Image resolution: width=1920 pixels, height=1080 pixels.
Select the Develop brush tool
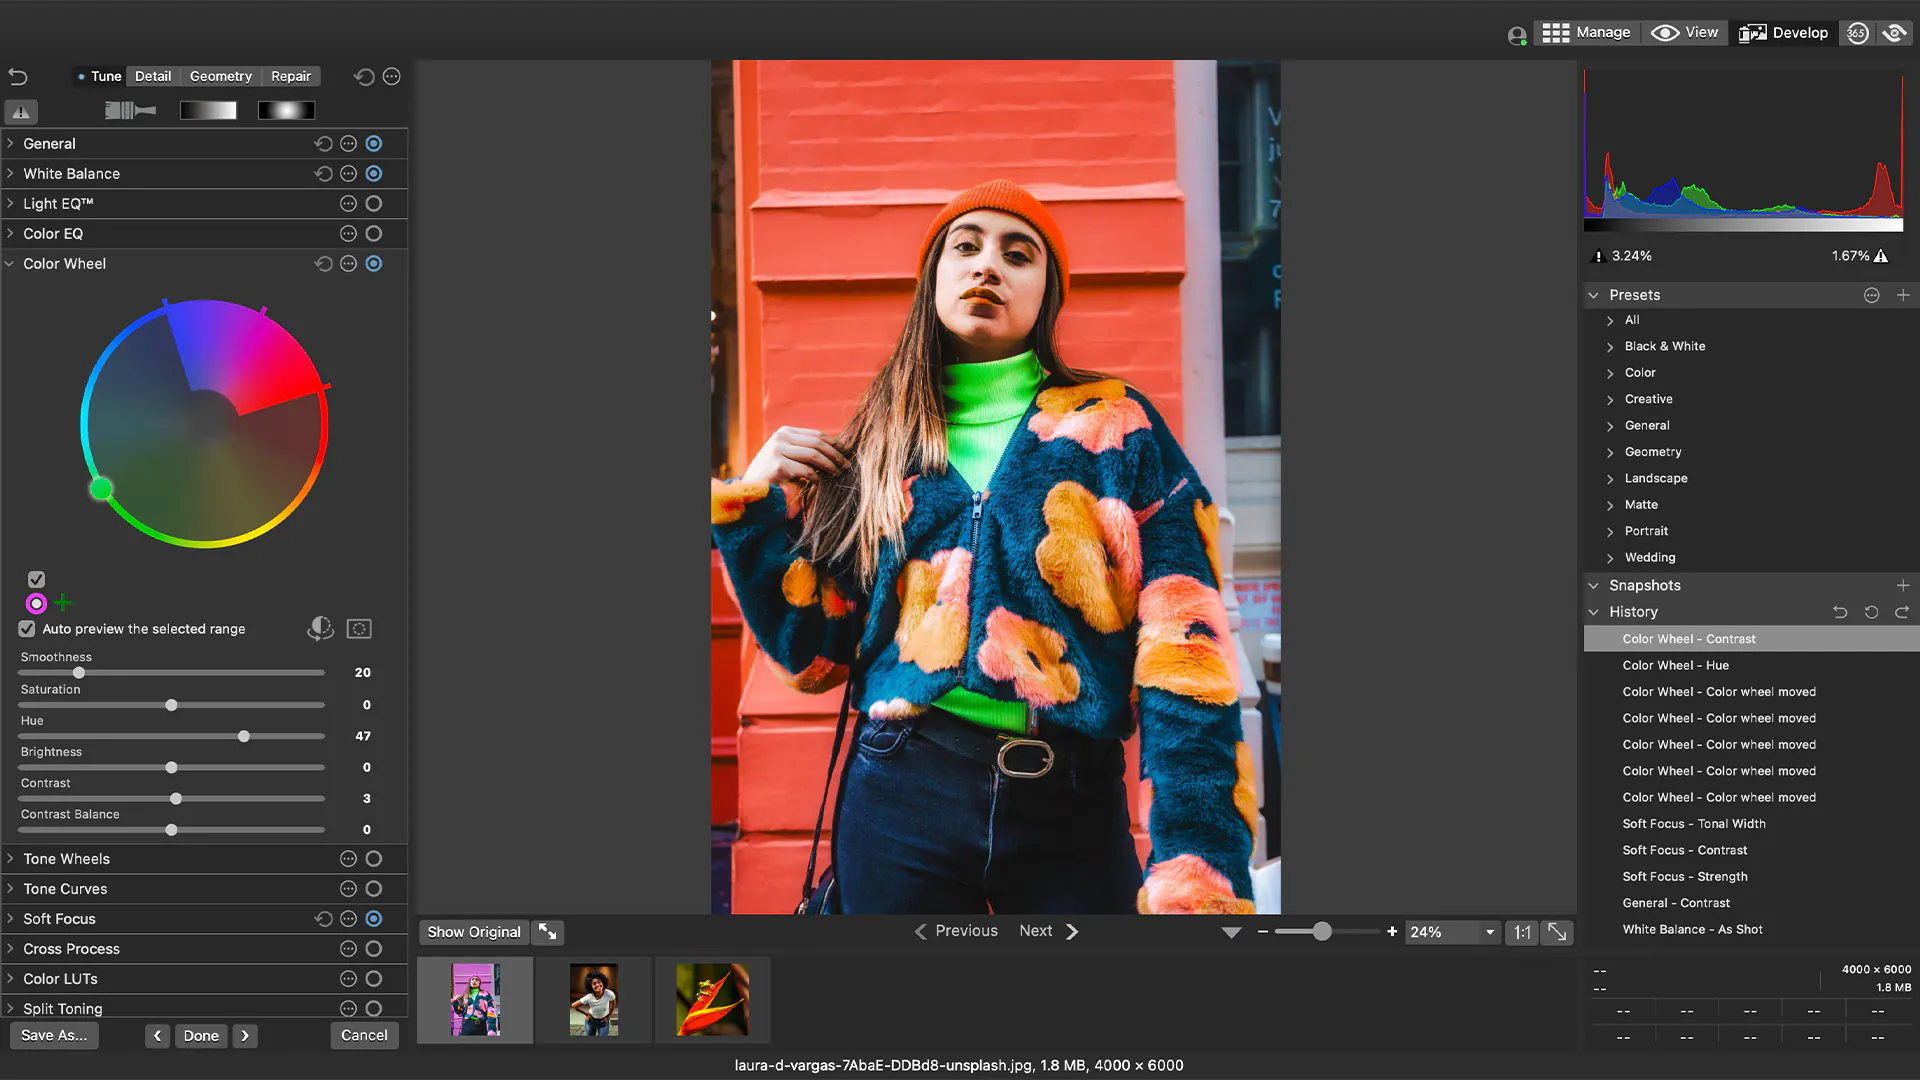point(128,110)
